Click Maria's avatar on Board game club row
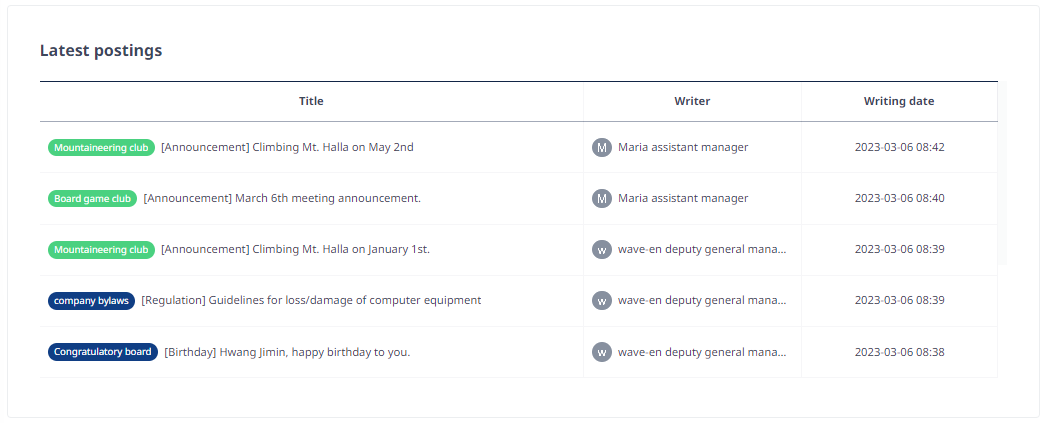1045x423 pixels. (x=602, y=199)
